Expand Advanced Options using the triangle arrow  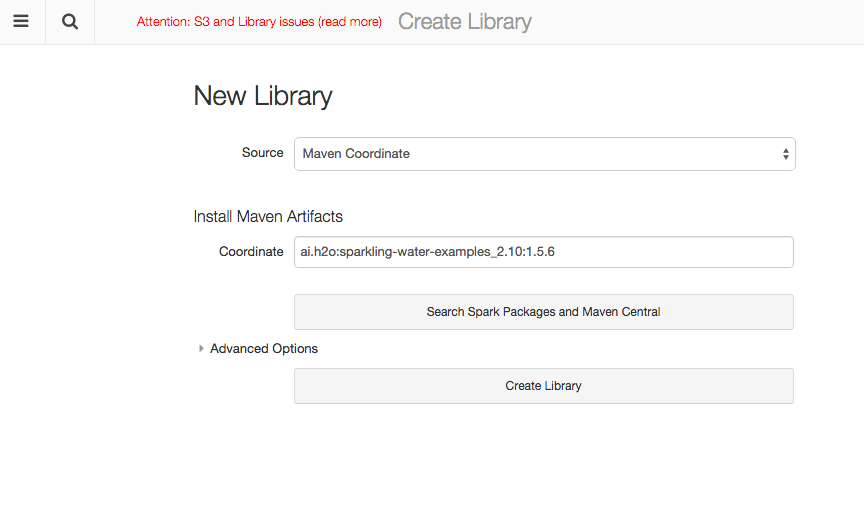(201, 349)
